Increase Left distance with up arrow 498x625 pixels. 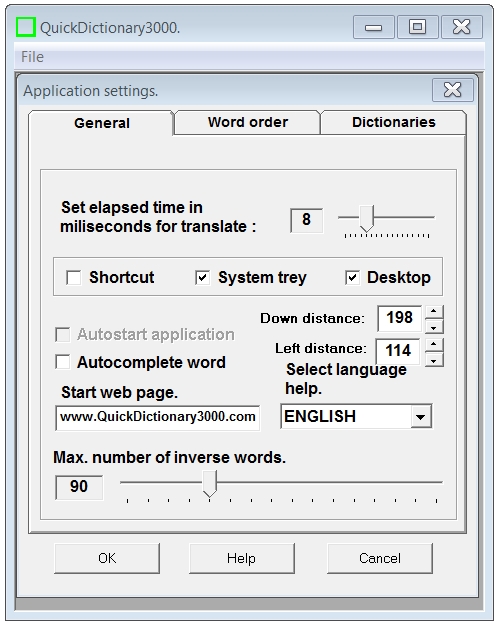click(434, 345)
